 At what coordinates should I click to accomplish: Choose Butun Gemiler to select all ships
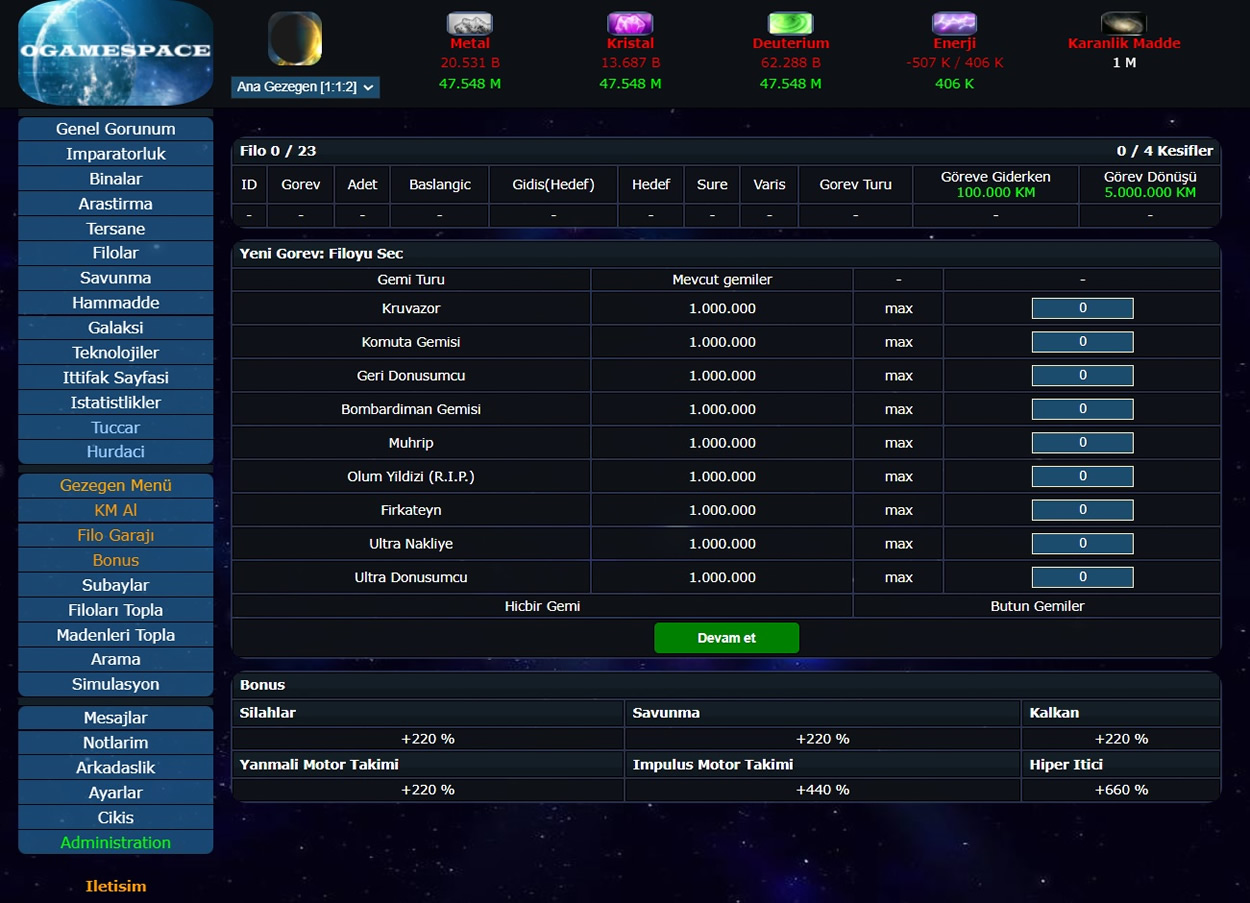(x=1037, y=606)
